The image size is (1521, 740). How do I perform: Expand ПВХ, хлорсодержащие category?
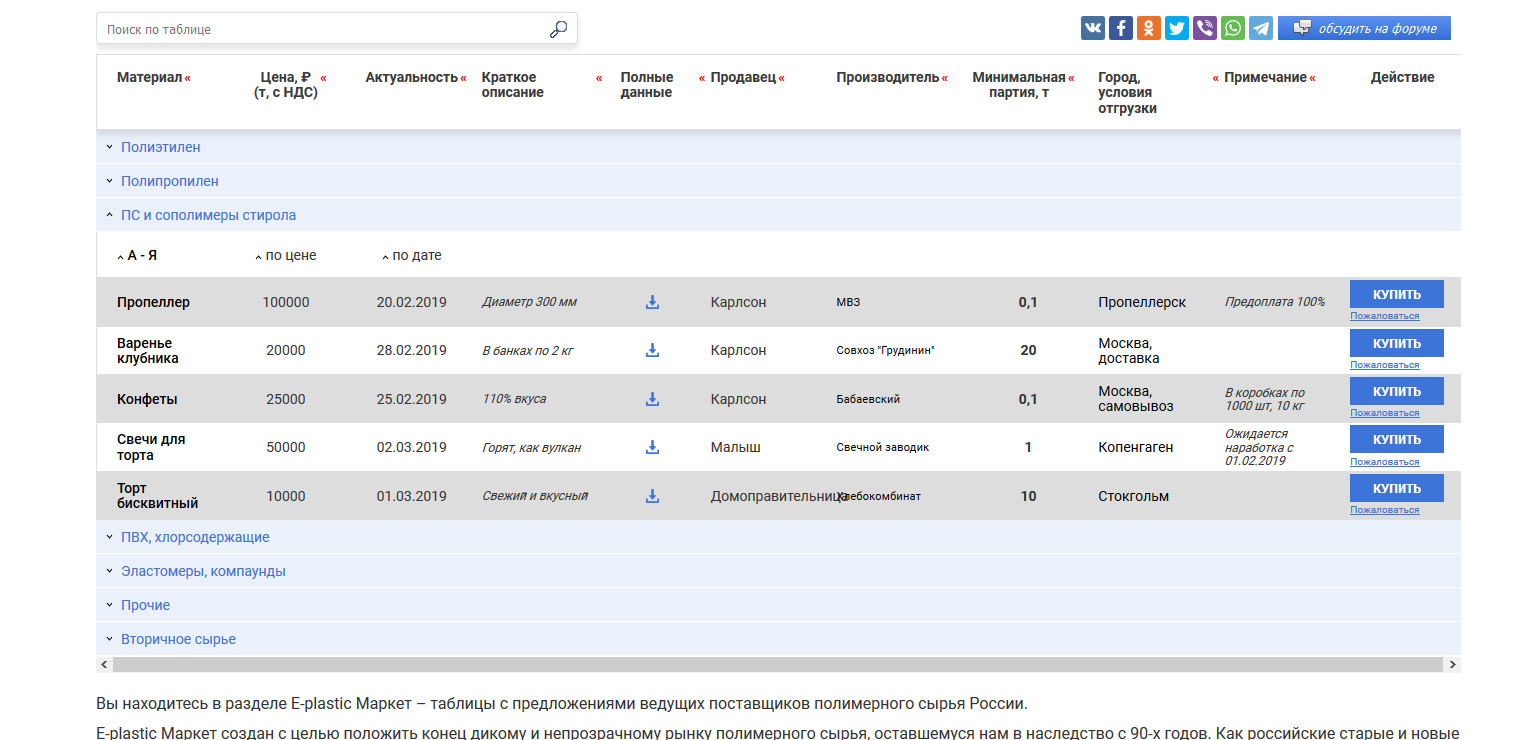(194, 537)
